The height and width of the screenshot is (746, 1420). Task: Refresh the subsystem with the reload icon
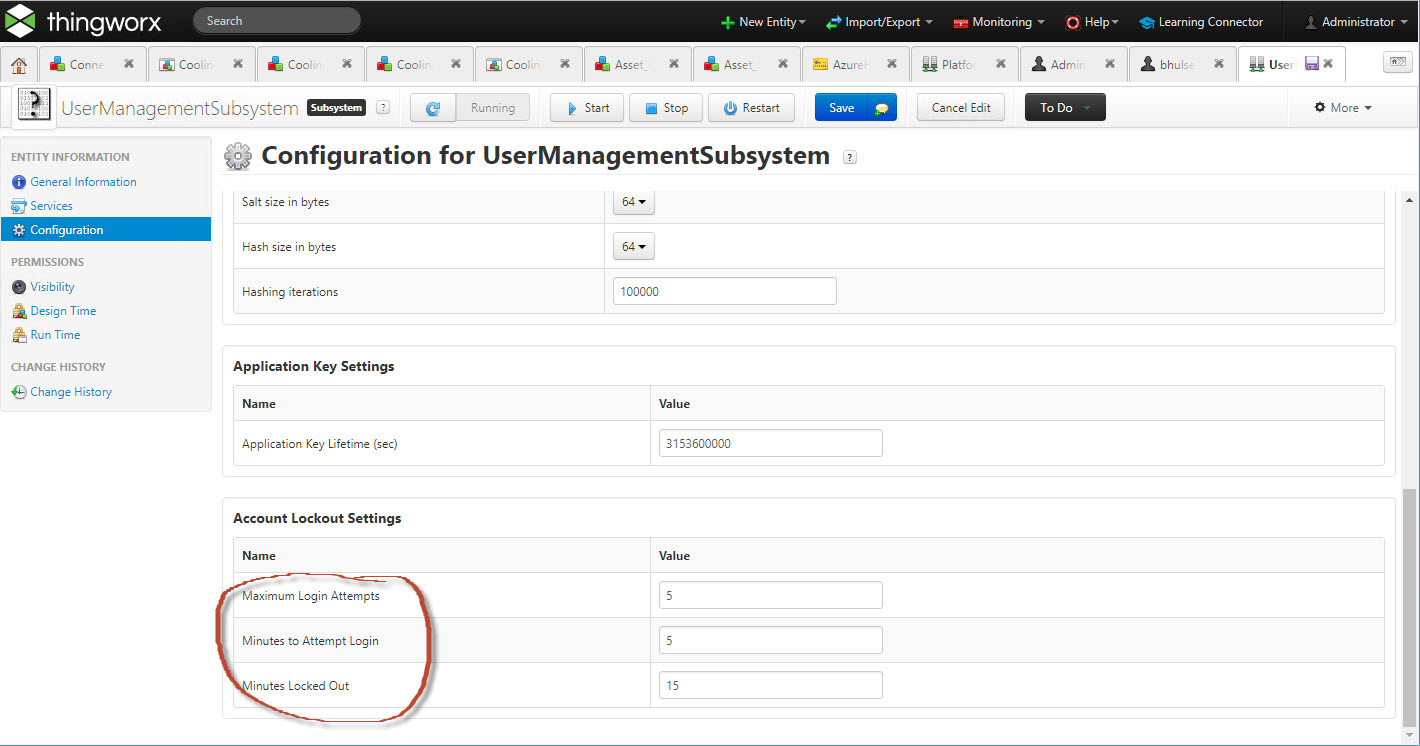click(x=432, y=107)
